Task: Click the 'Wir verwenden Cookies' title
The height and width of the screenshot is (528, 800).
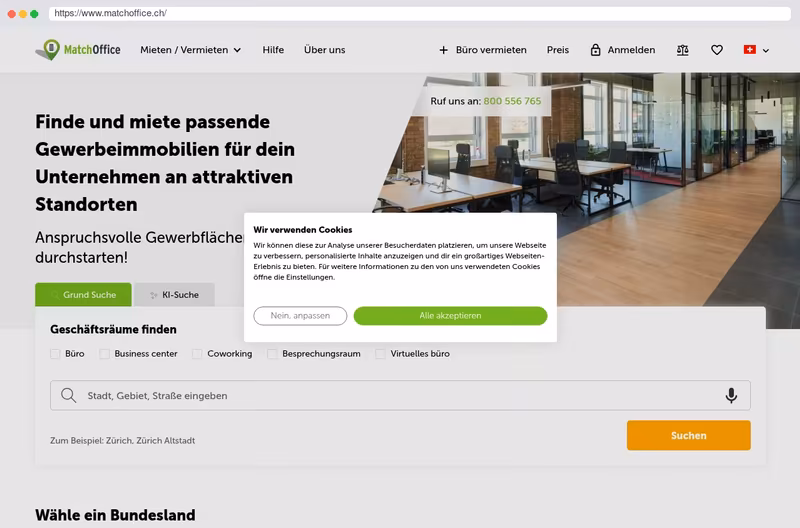Action: click(x=303, y=230)
